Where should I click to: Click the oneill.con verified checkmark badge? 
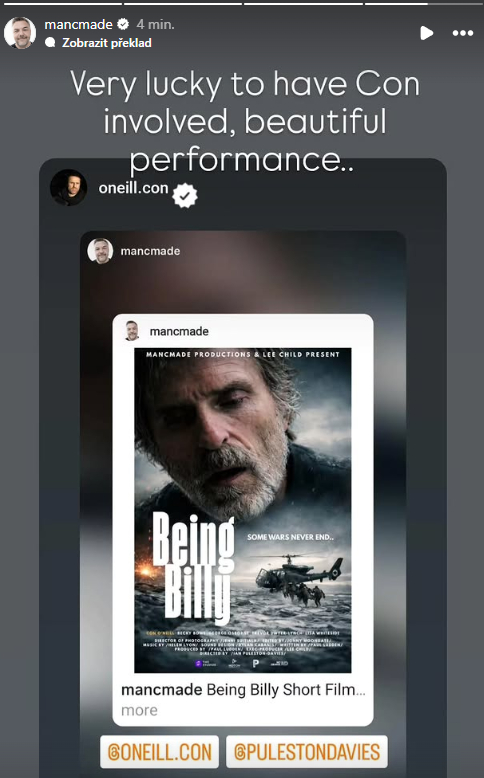click(185, 196)
